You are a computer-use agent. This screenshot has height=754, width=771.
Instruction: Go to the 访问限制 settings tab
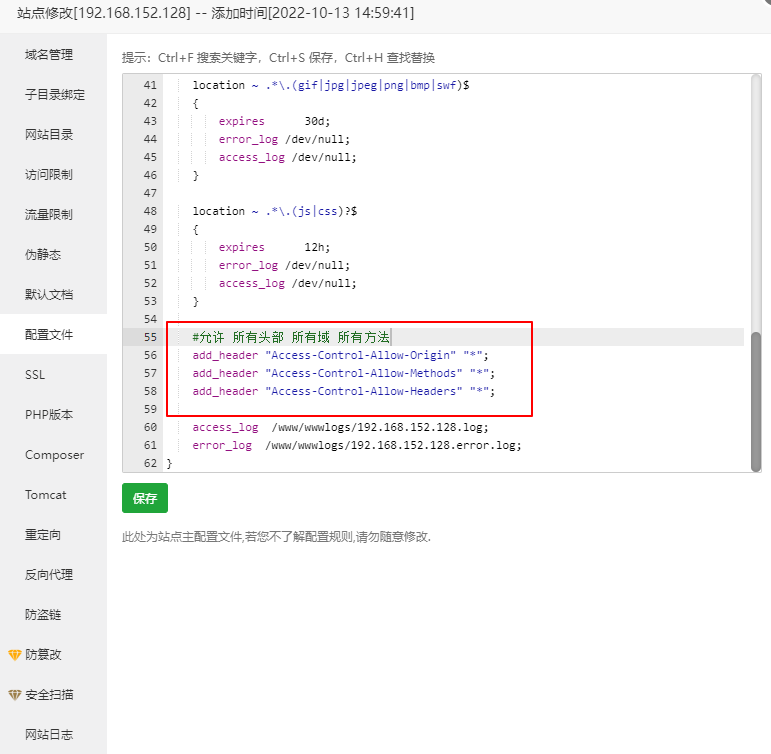click(x=49, y=175)
